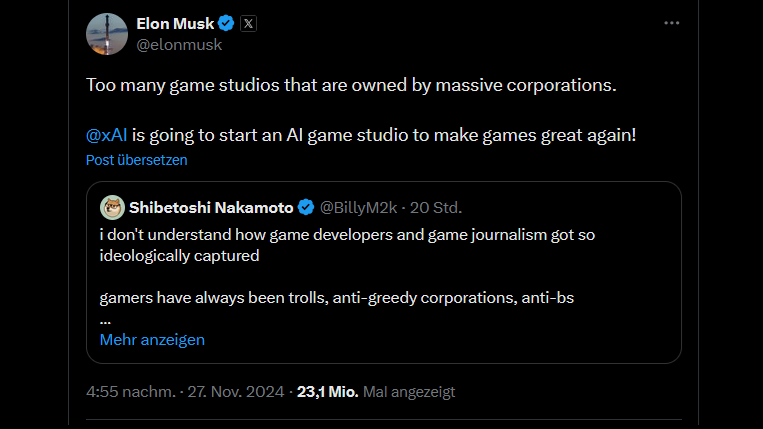Click verified badge next to Shibetoshi Nakamoto
The width and height of the screenshot is (763, 429).
click(x=306, y=208)
